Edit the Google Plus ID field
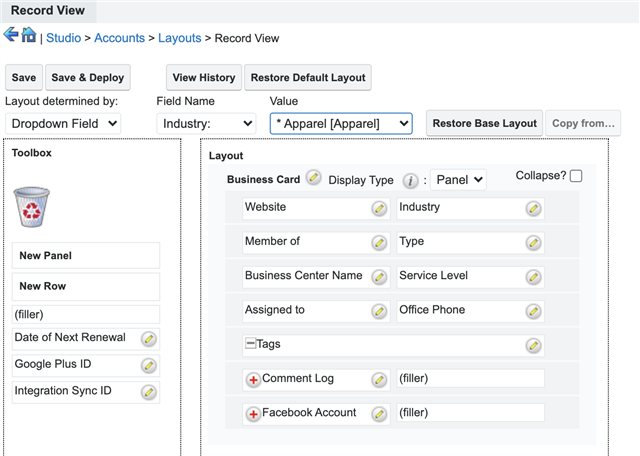 tap(149, 366)
